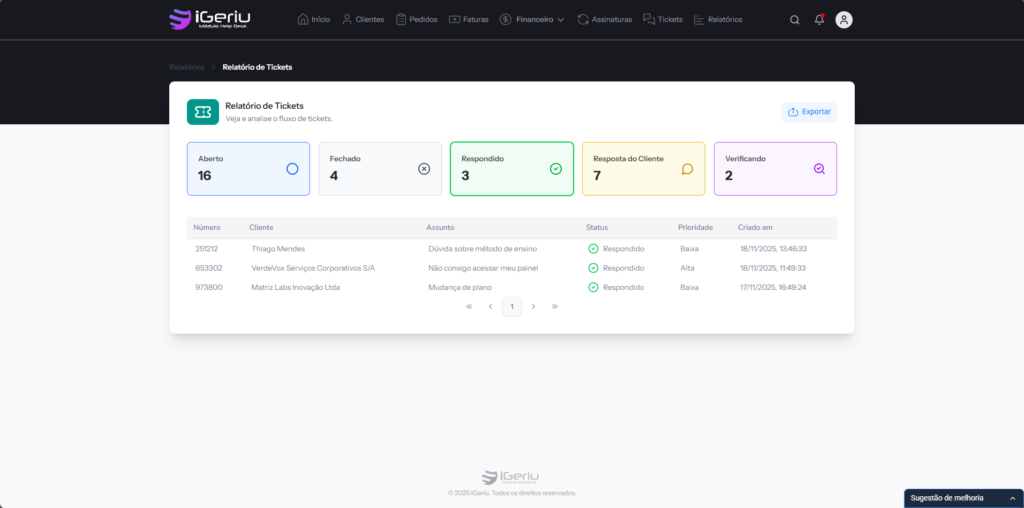Select the Resposta do Cliente card

tap(643, 169)
